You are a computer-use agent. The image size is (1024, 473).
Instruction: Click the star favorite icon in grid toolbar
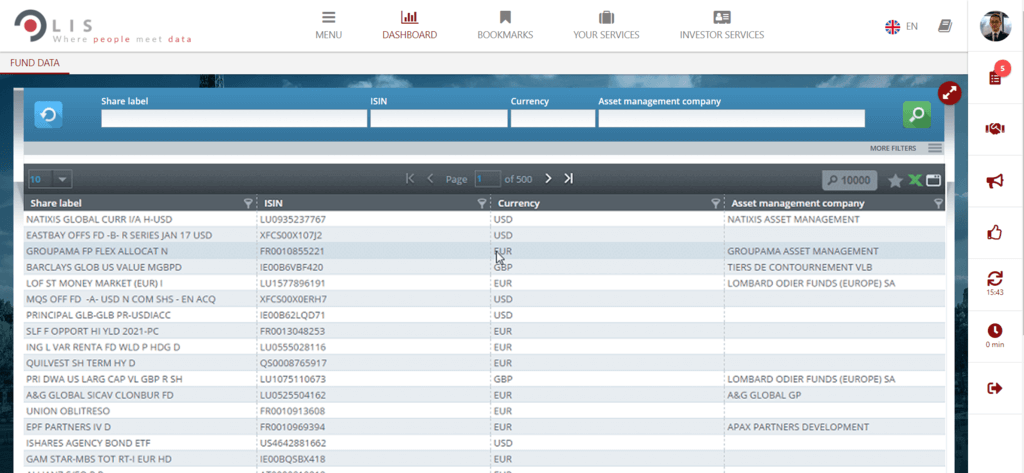click(895, 181)
